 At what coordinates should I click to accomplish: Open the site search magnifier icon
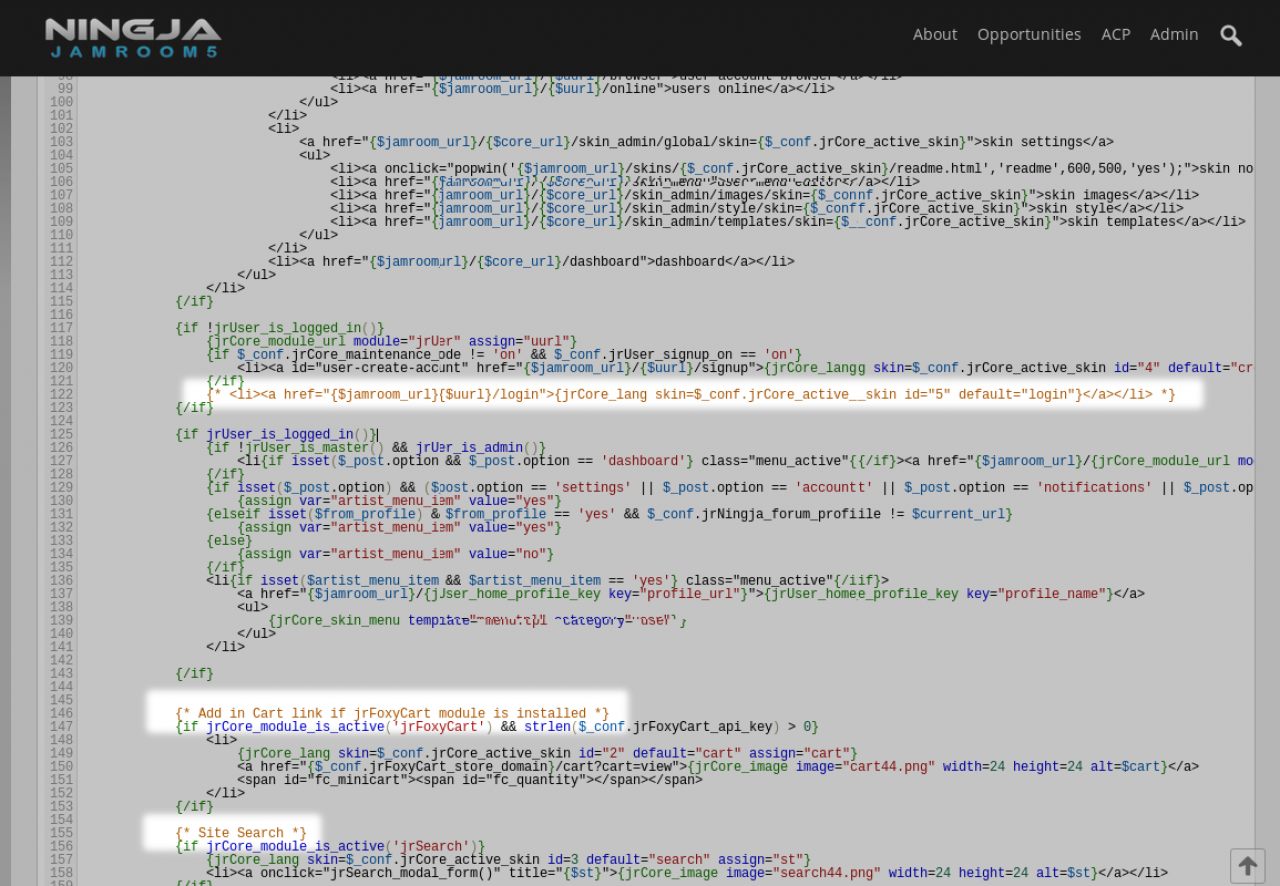(x=1231, y=36)
